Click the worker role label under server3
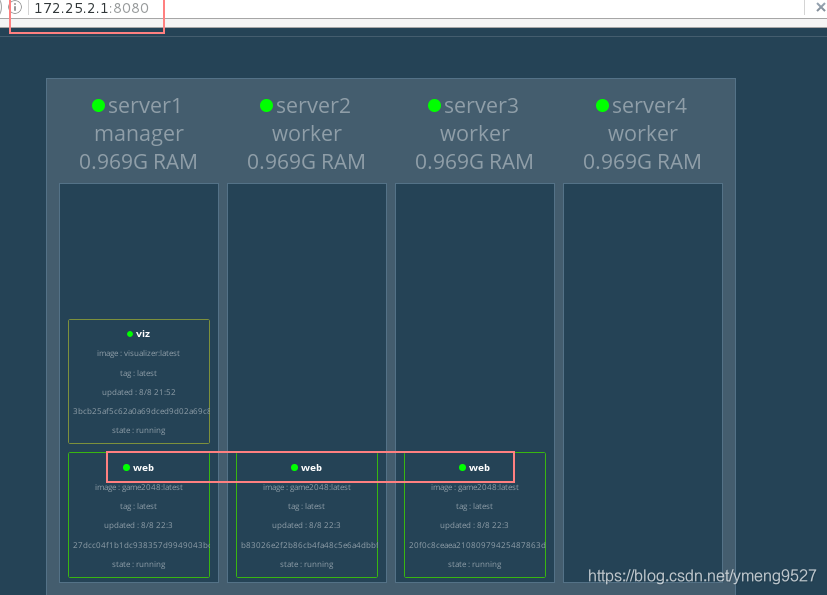 click(x=475, y=134)
